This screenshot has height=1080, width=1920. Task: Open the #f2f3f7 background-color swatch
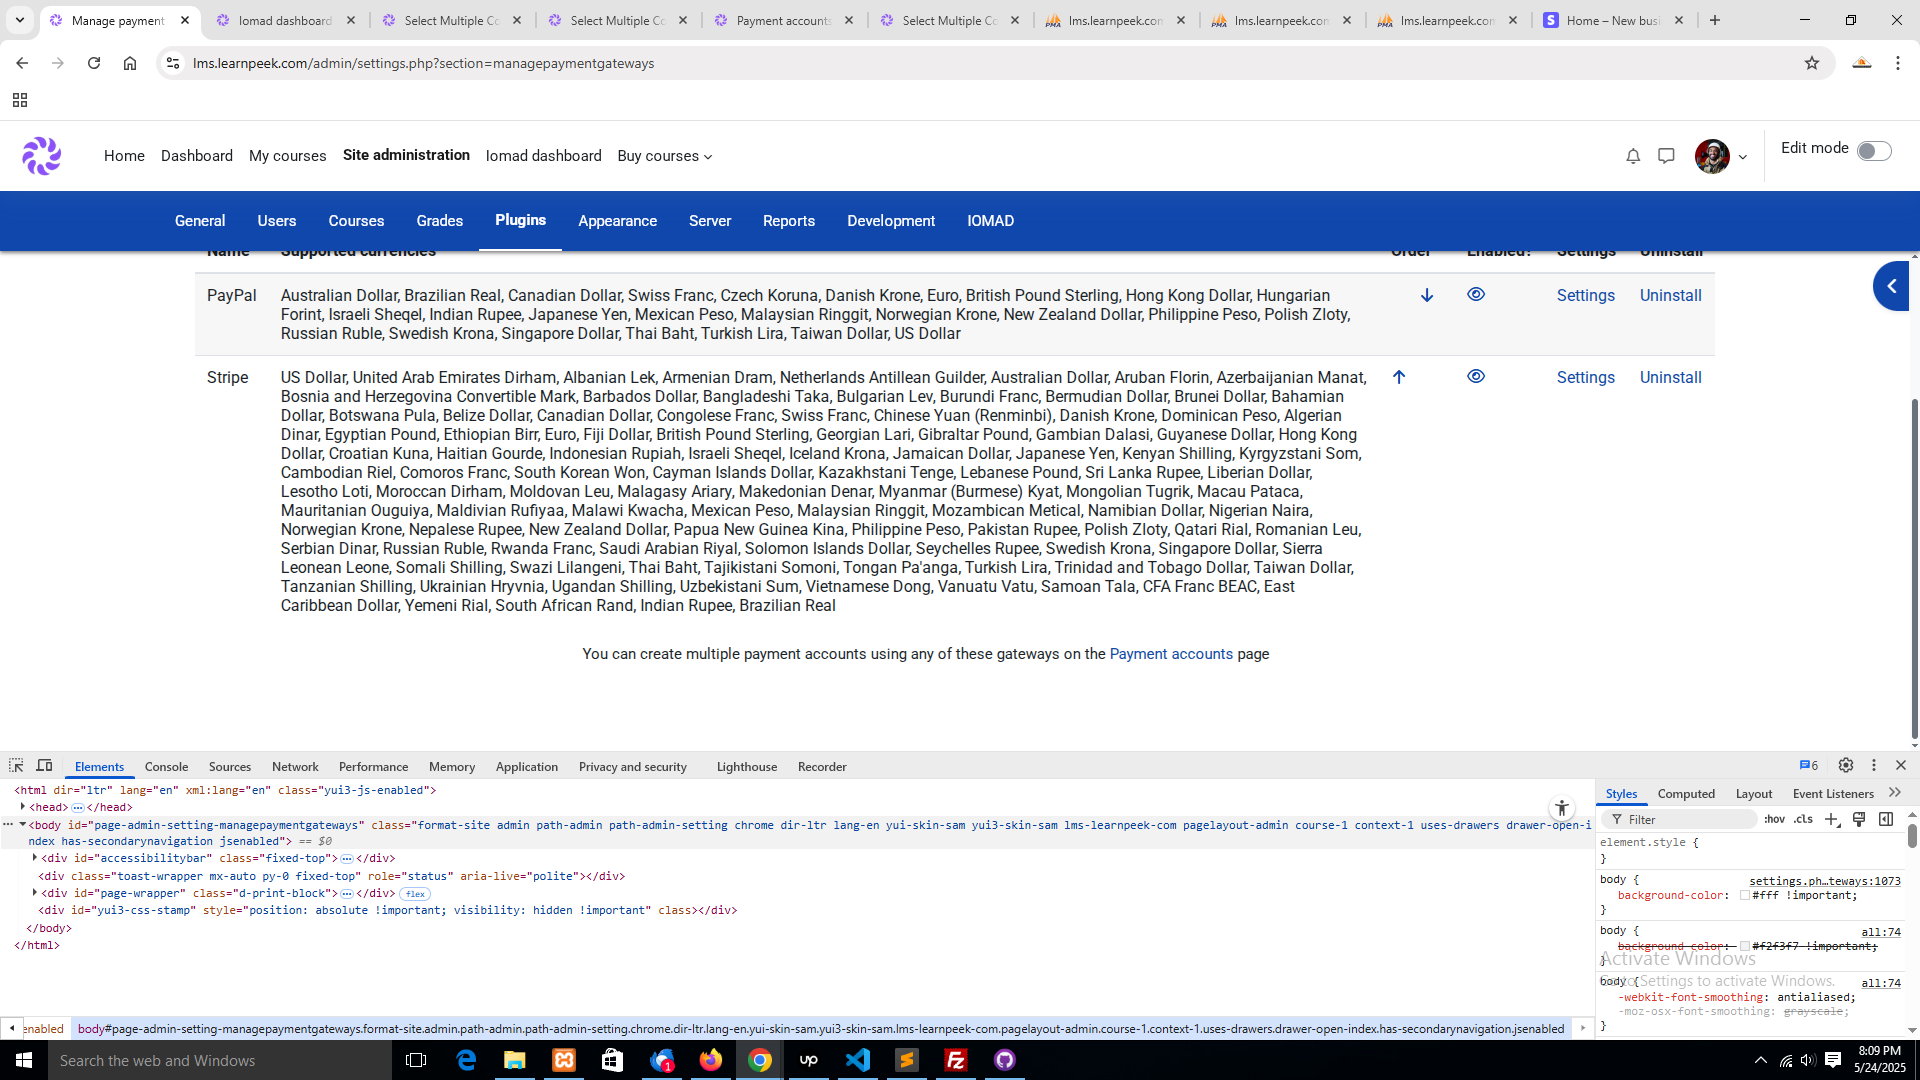(1745, 946)
